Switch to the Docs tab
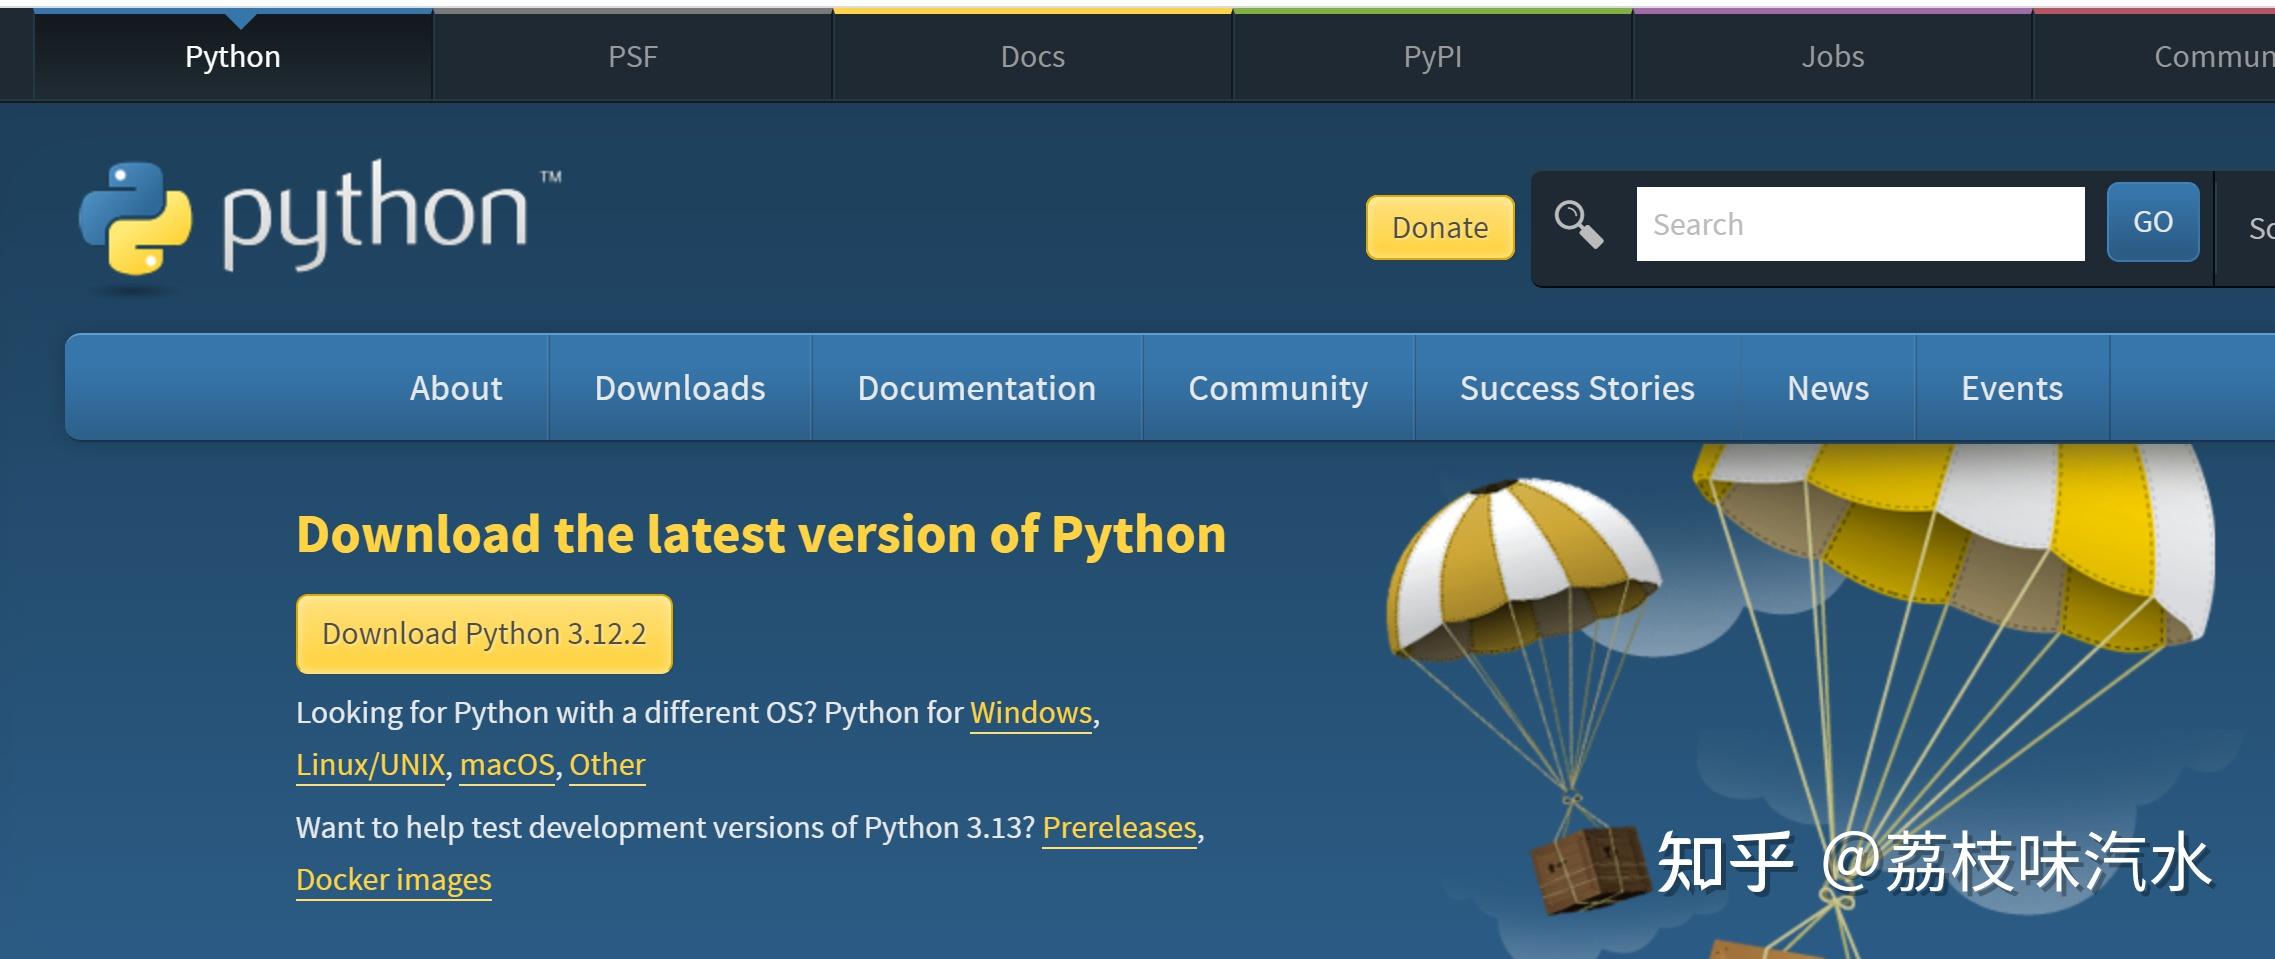2275x959 pixels. pyautogui.click(x=1033, y=56)
